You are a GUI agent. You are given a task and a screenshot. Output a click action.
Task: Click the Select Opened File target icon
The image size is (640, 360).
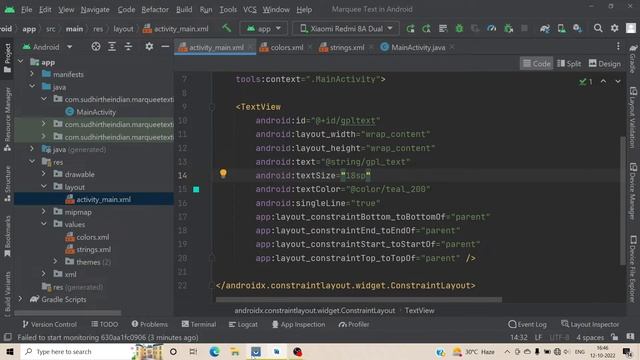96,47
